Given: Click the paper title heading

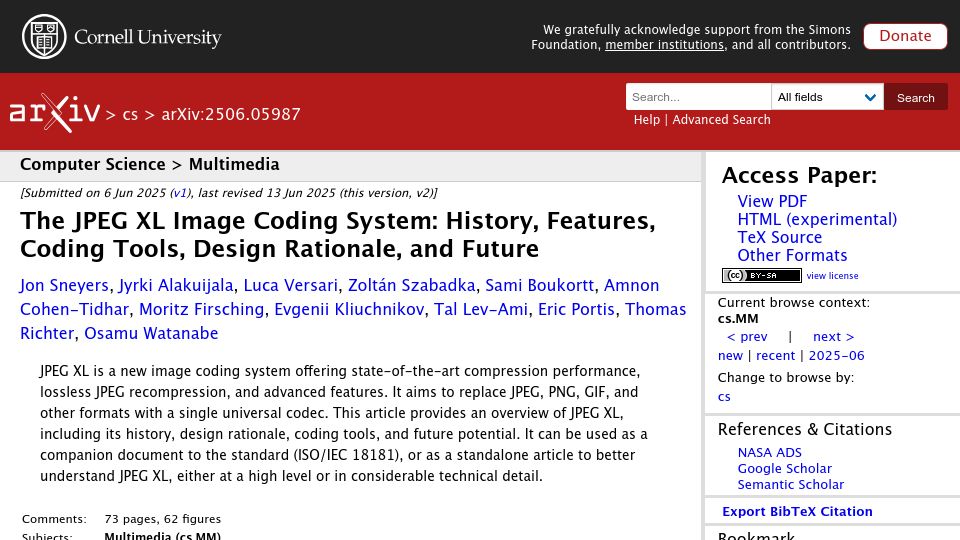Looking at the screenshot, I should point(337,234).
